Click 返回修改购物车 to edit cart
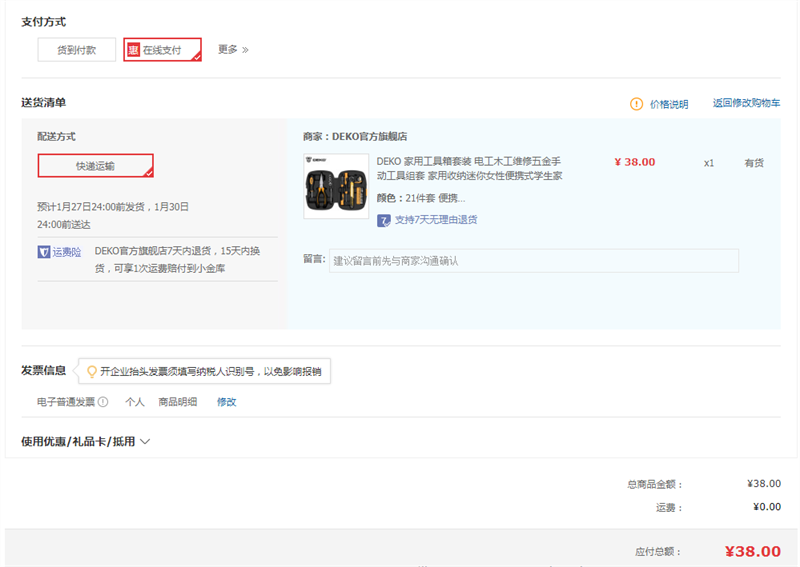Image resolution: width=800 pixels, height=567 pixels. click(x=746, y=103)
